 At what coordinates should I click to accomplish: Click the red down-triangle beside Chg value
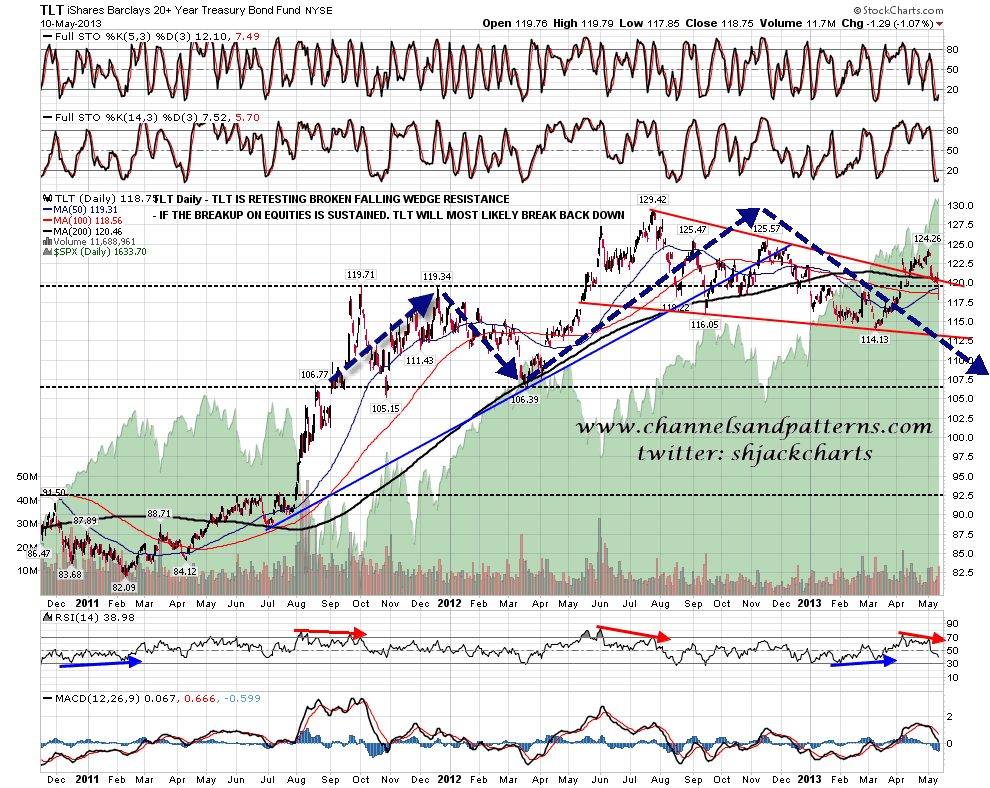978,22
